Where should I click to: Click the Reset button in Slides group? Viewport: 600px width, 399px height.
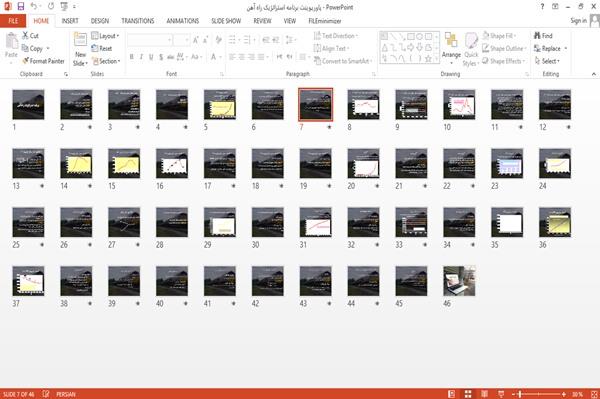click(x=102, y=49)
